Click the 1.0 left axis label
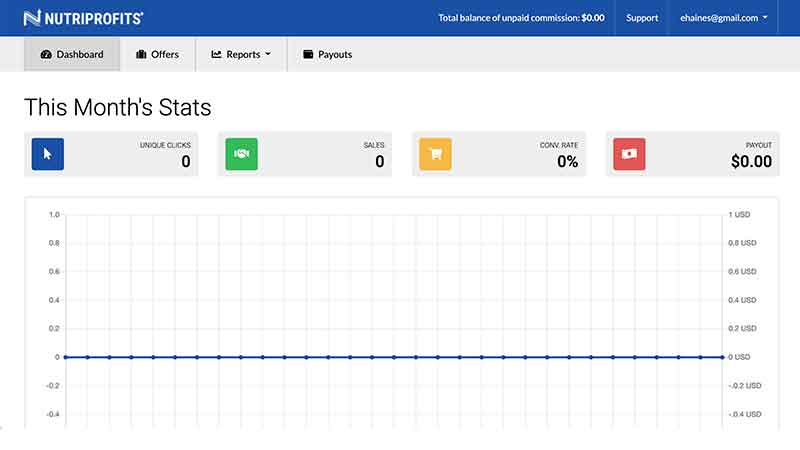 pos(54,215)
